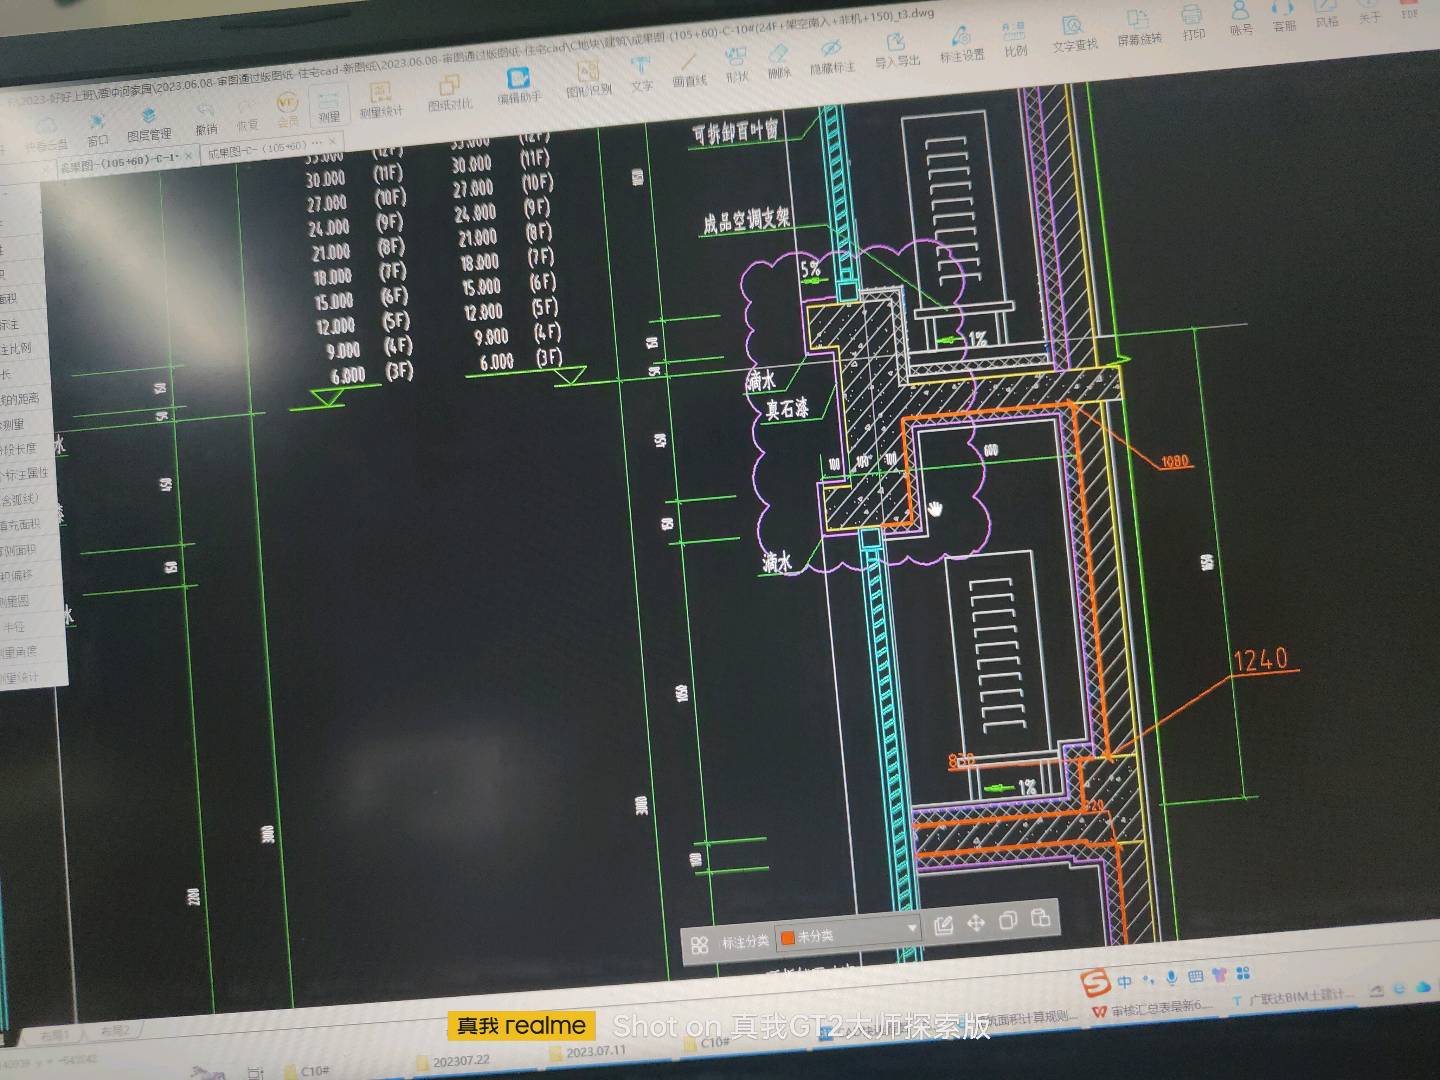Open the 关于 about icon
1440x1080 pixels.
coord(1369,9)
